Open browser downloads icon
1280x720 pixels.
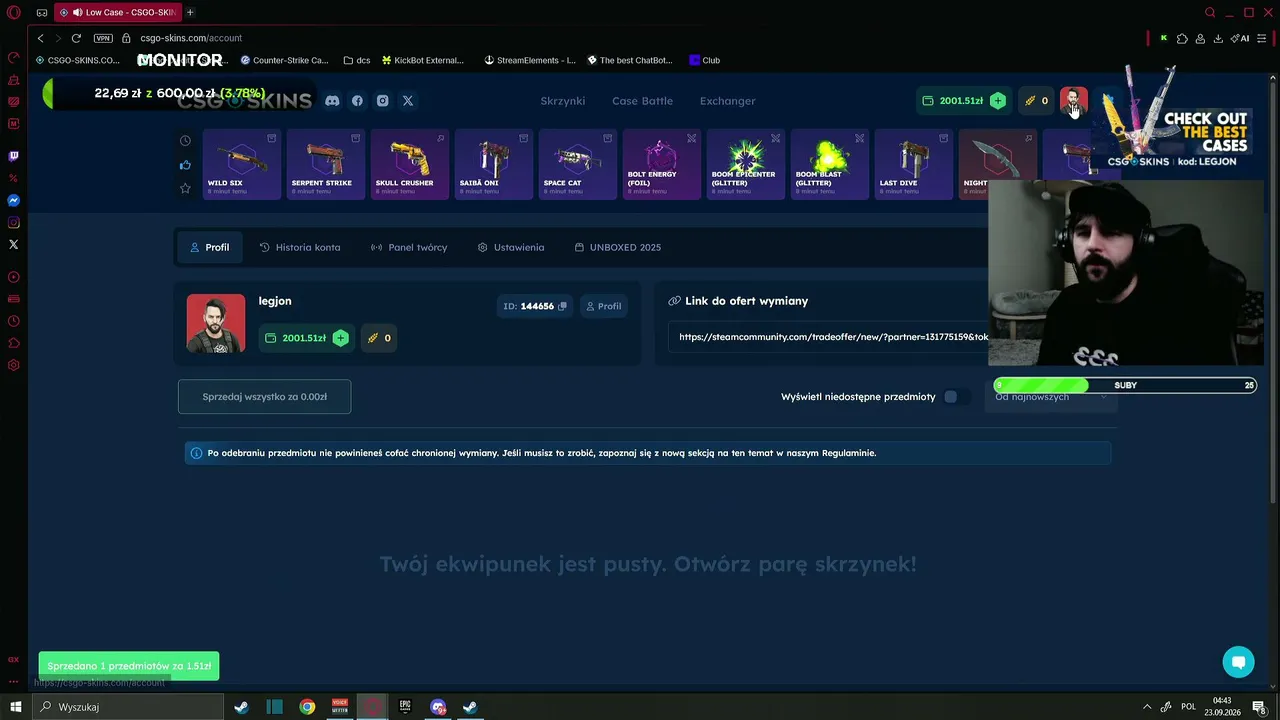(x=1218, y=38)
